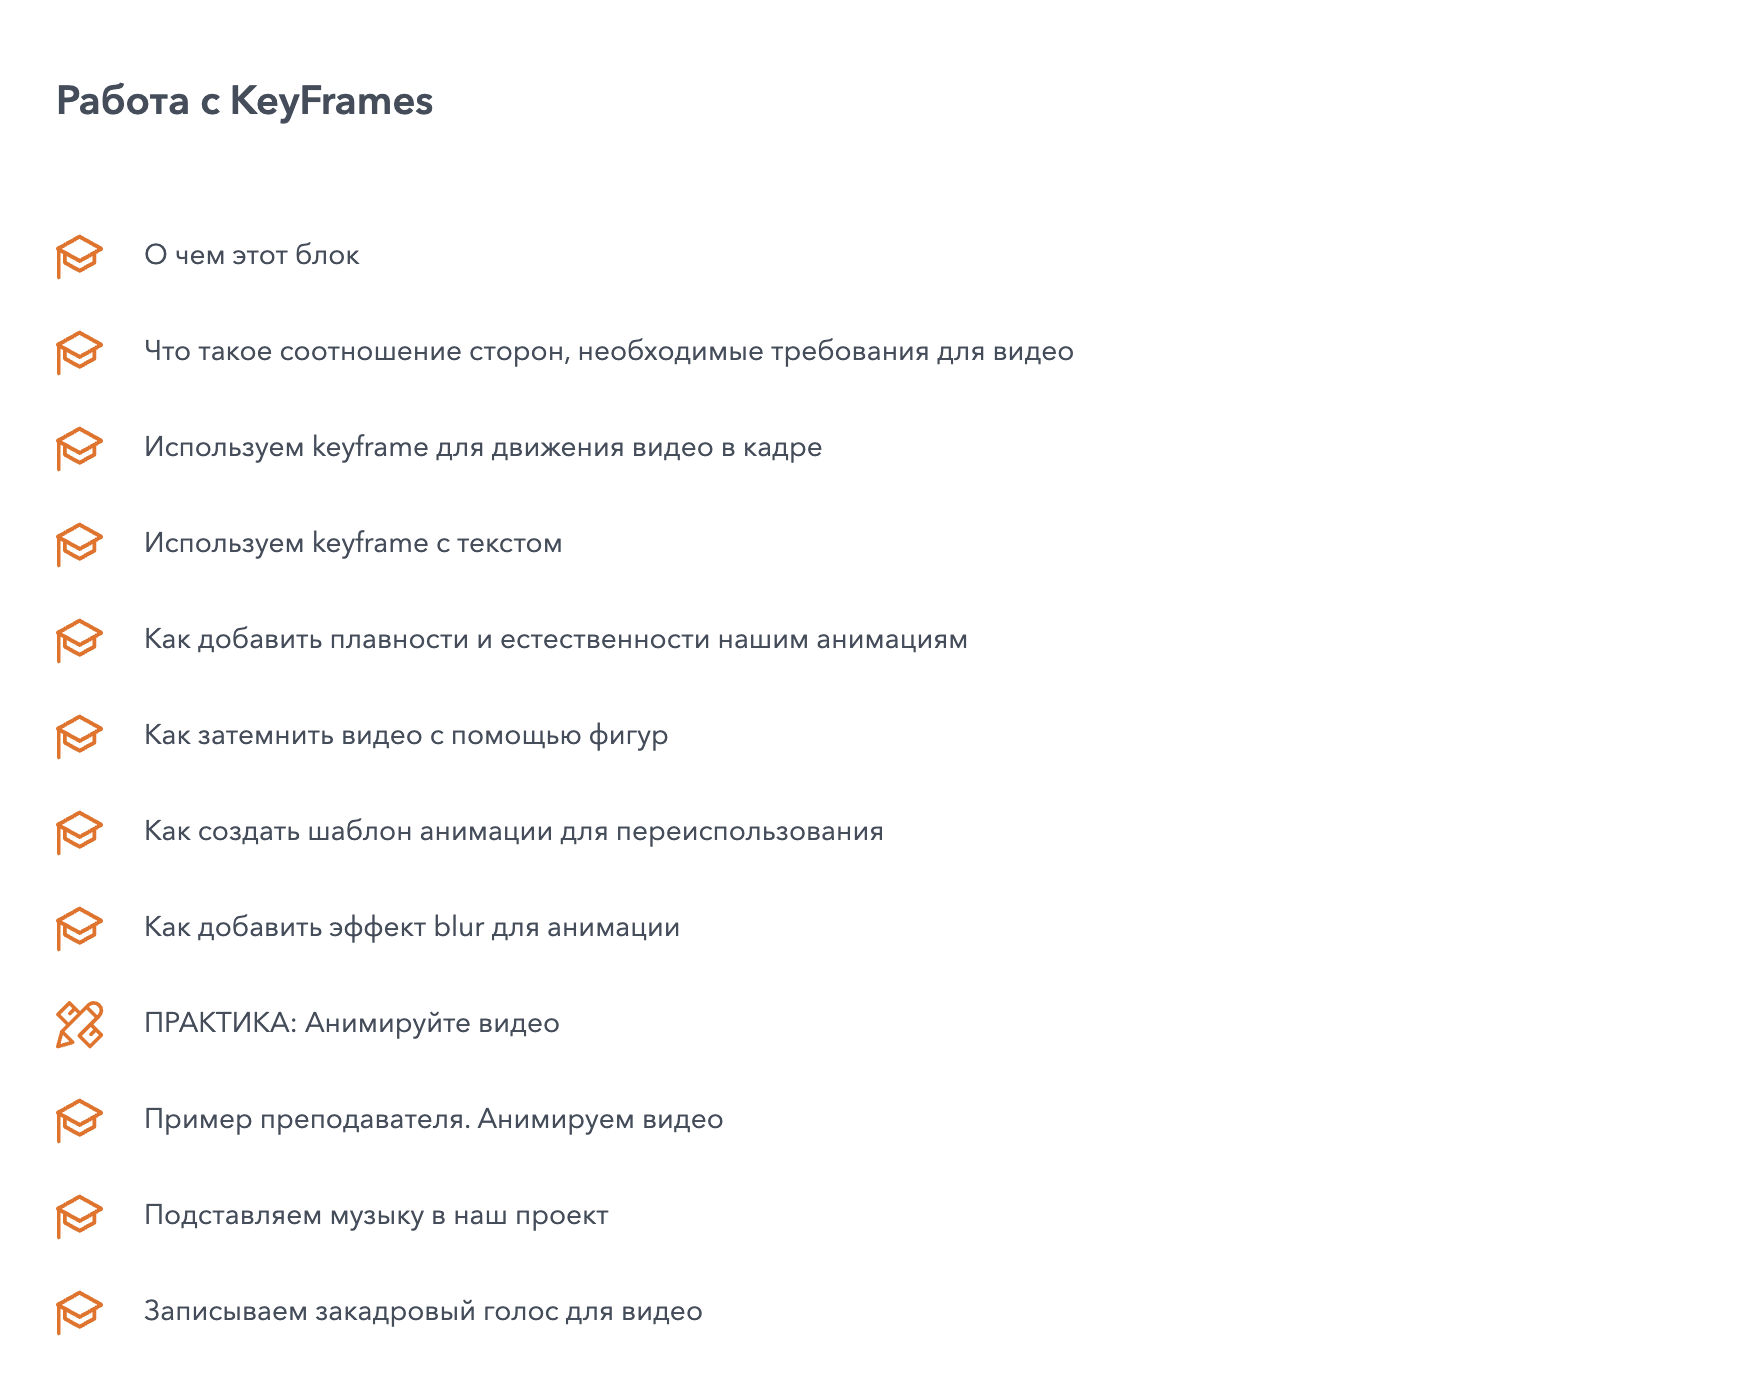
Task: Open the 'ПРАКТИКА: Анимируйте видео' assignment
Action: click(x=351, y=1023)
